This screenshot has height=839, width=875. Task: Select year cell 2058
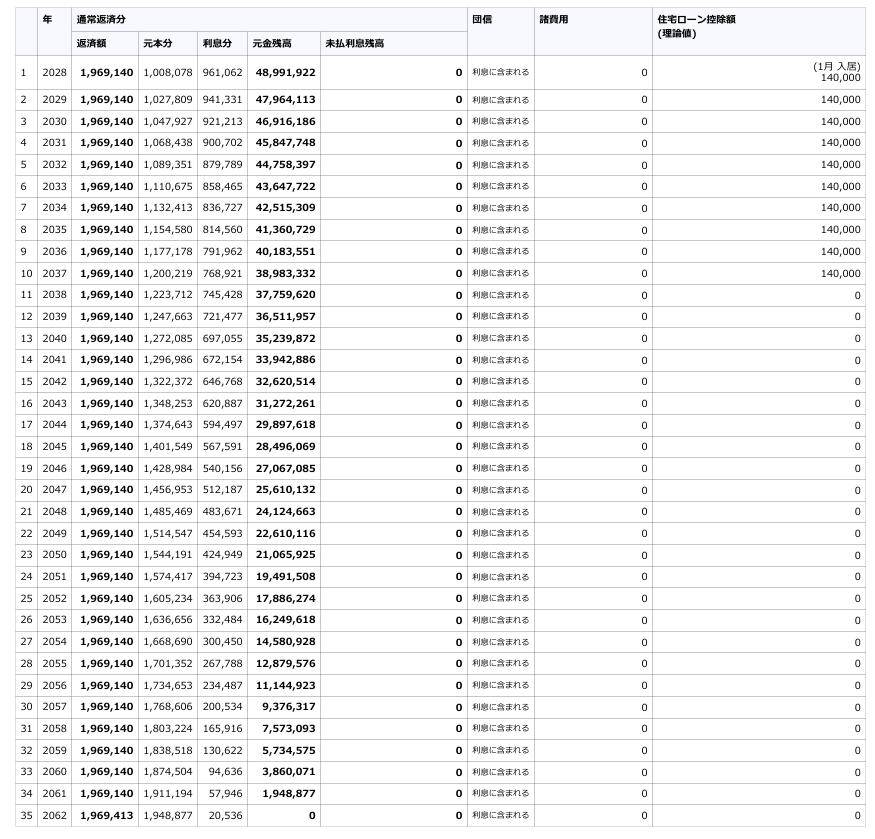pyautogui.click(x=54, y=728)
